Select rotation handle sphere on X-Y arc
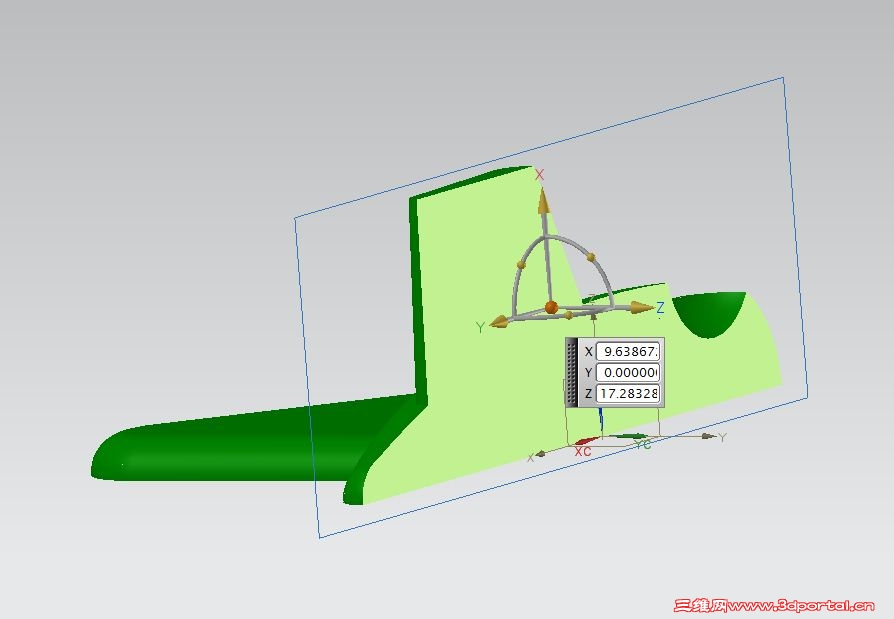Image resolution: width=894 pixels, height=619 pixels. click(521, 264)
